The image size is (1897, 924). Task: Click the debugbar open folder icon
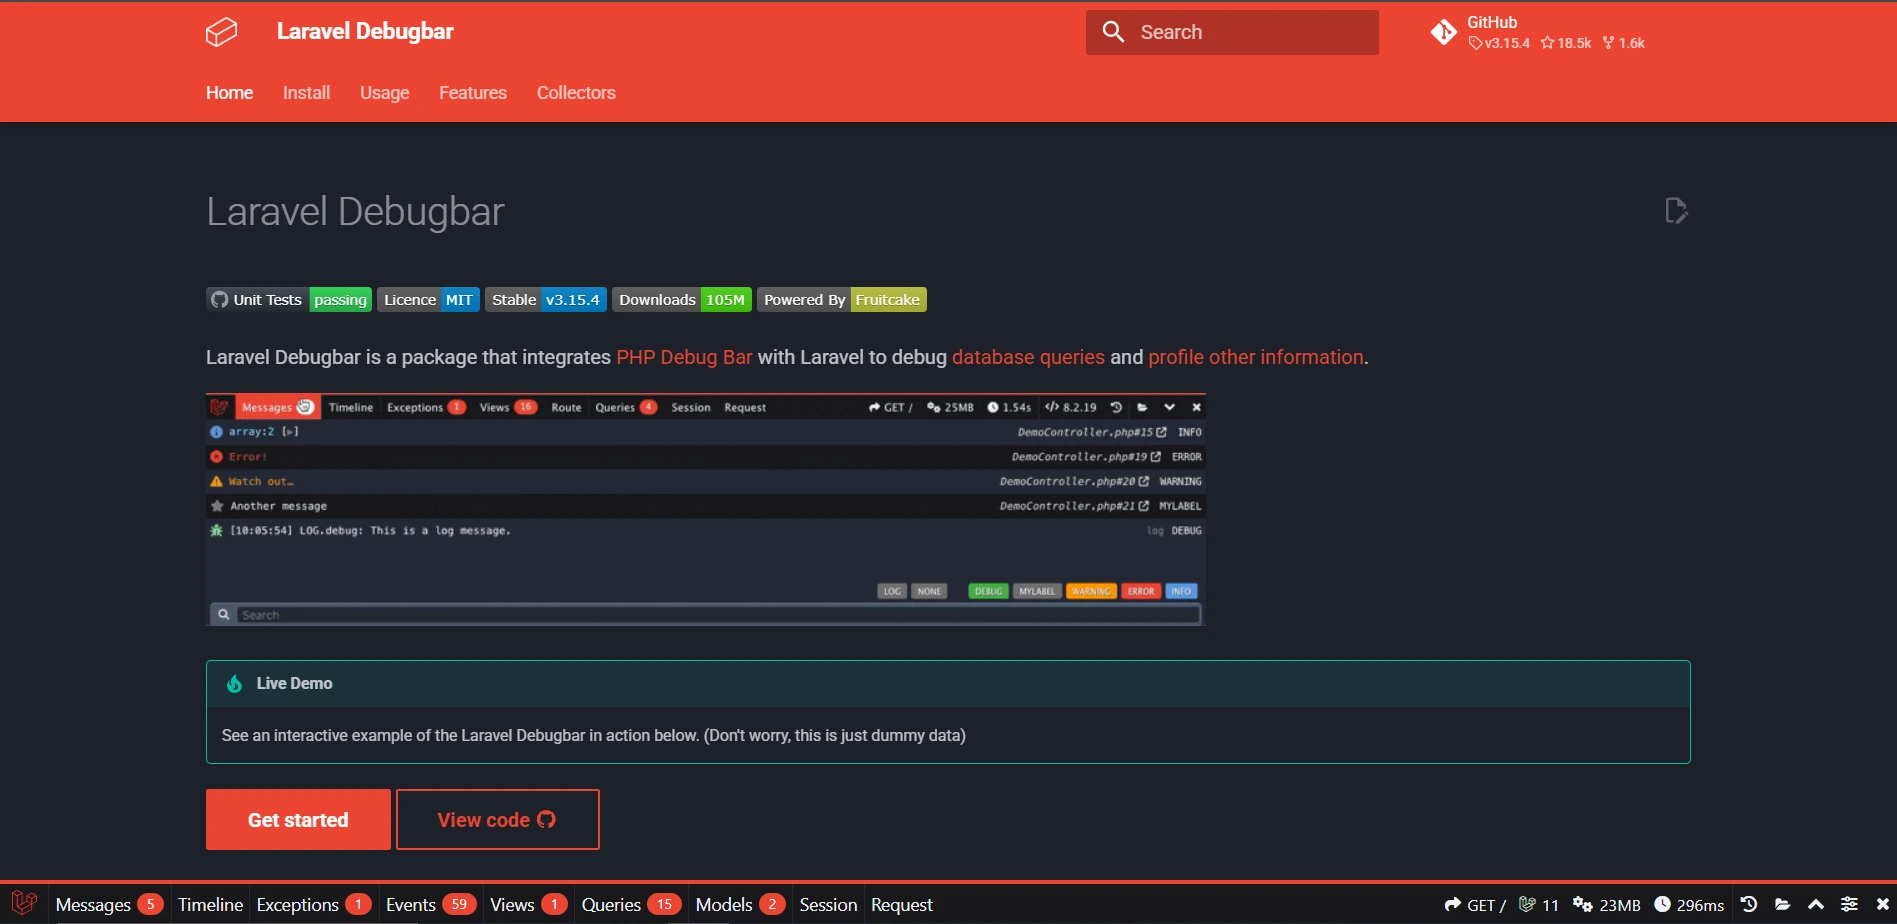click(x=1782, y=904)
